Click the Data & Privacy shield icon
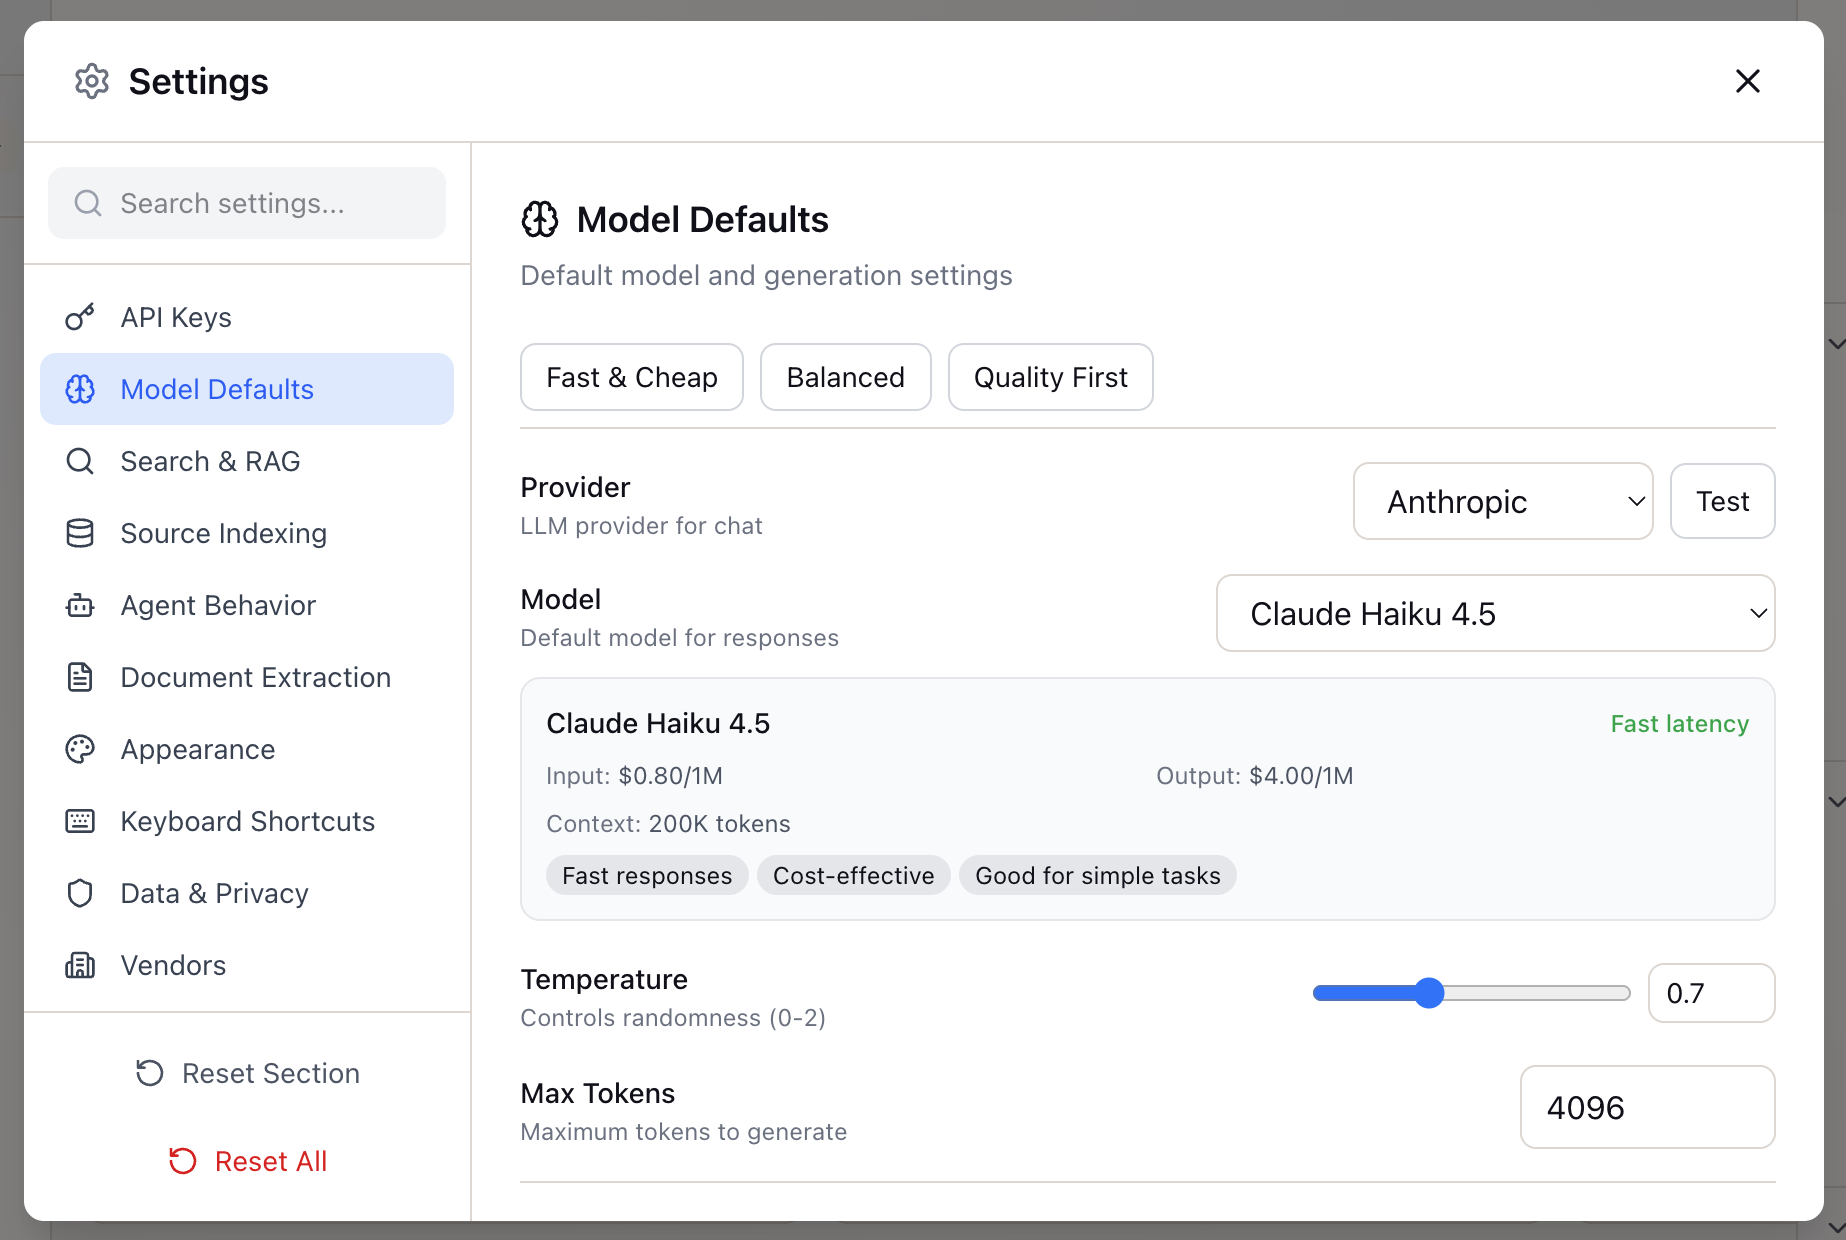Viewport: 1846px width, 1240px height. 80,893
